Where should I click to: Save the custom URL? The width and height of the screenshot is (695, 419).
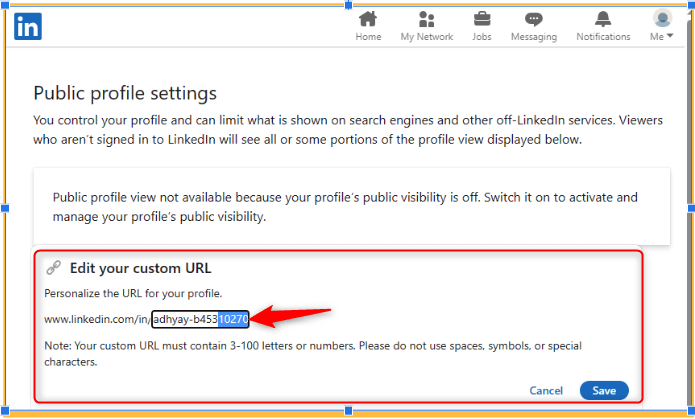tap(604, 390)
